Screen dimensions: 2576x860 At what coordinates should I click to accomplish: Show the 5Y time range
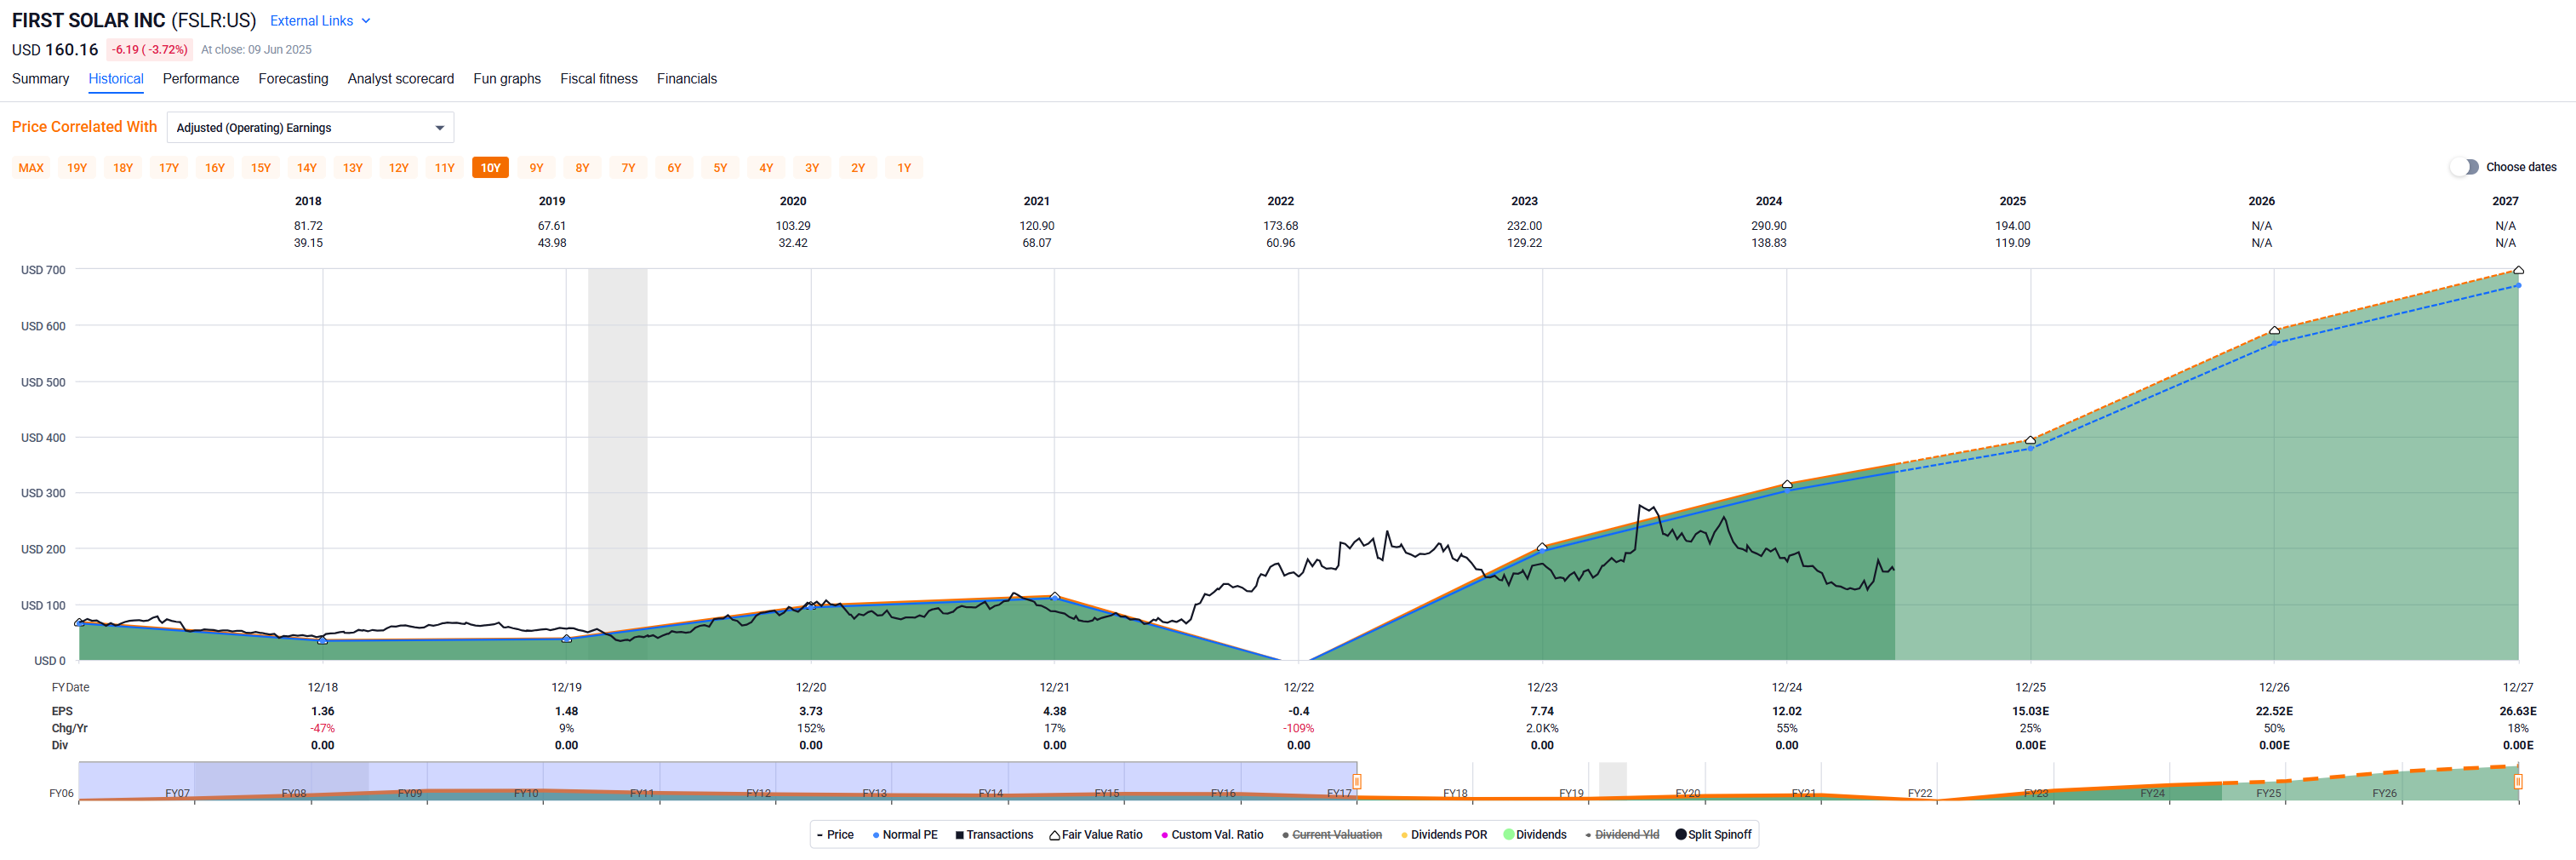pyautogui.click(x=721, y=168)
